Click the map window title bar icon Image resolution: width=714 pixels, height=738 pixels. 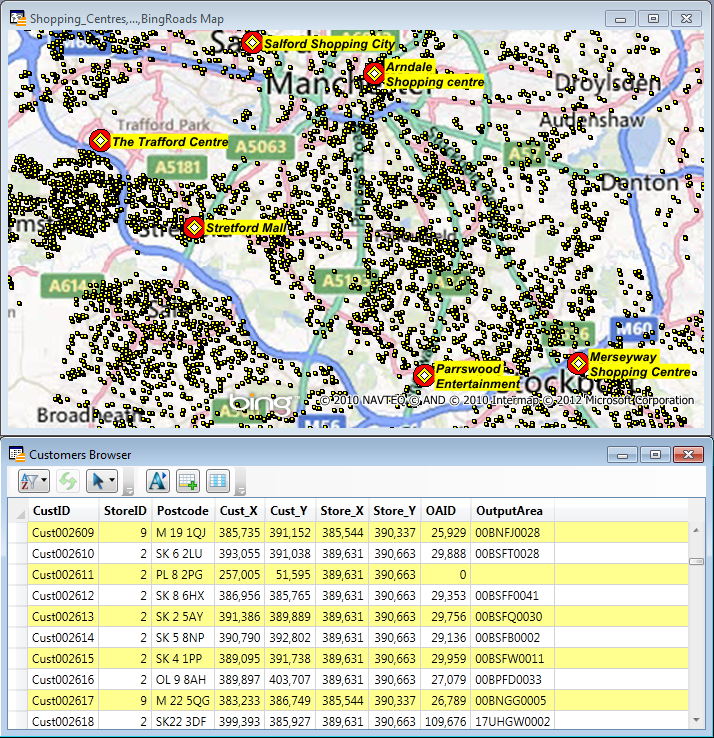[x=18, y=18]
